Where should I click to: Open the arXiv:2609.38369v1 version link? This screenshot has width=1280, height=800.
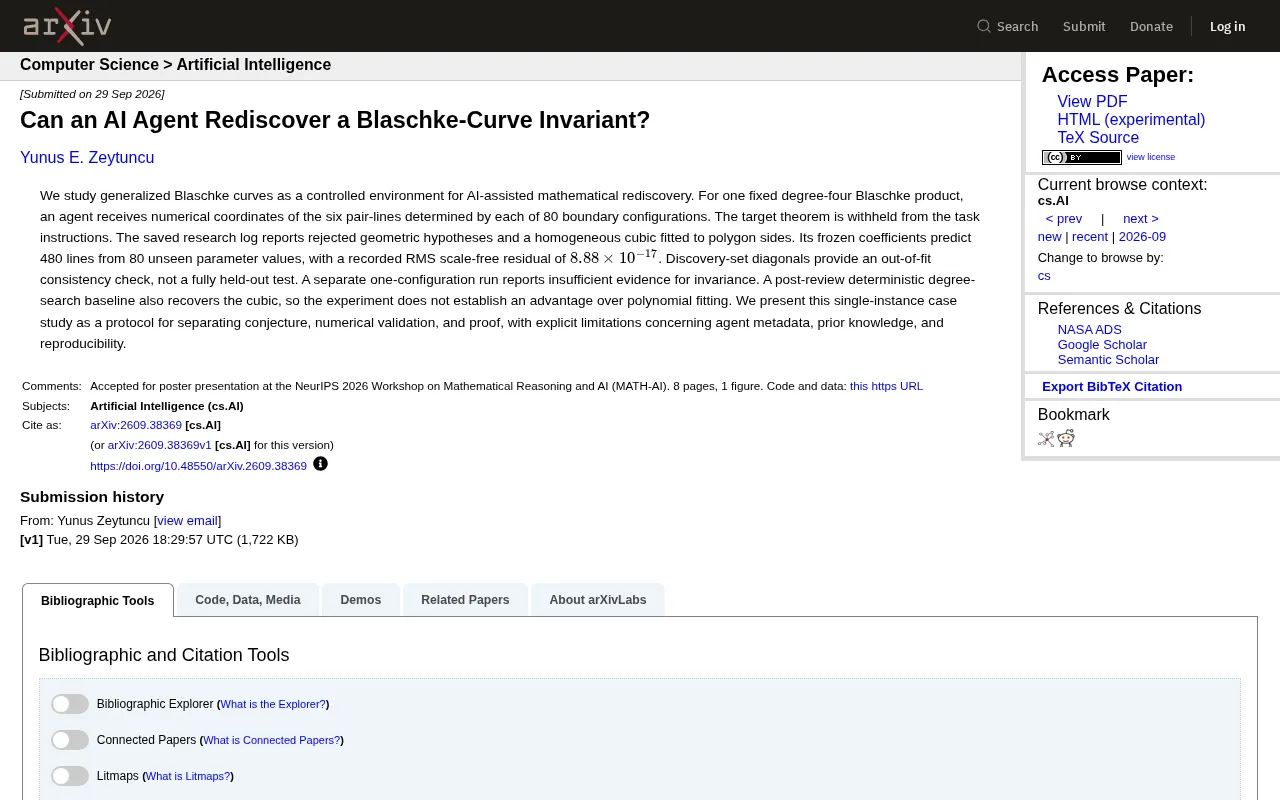(x=160, y=445)
